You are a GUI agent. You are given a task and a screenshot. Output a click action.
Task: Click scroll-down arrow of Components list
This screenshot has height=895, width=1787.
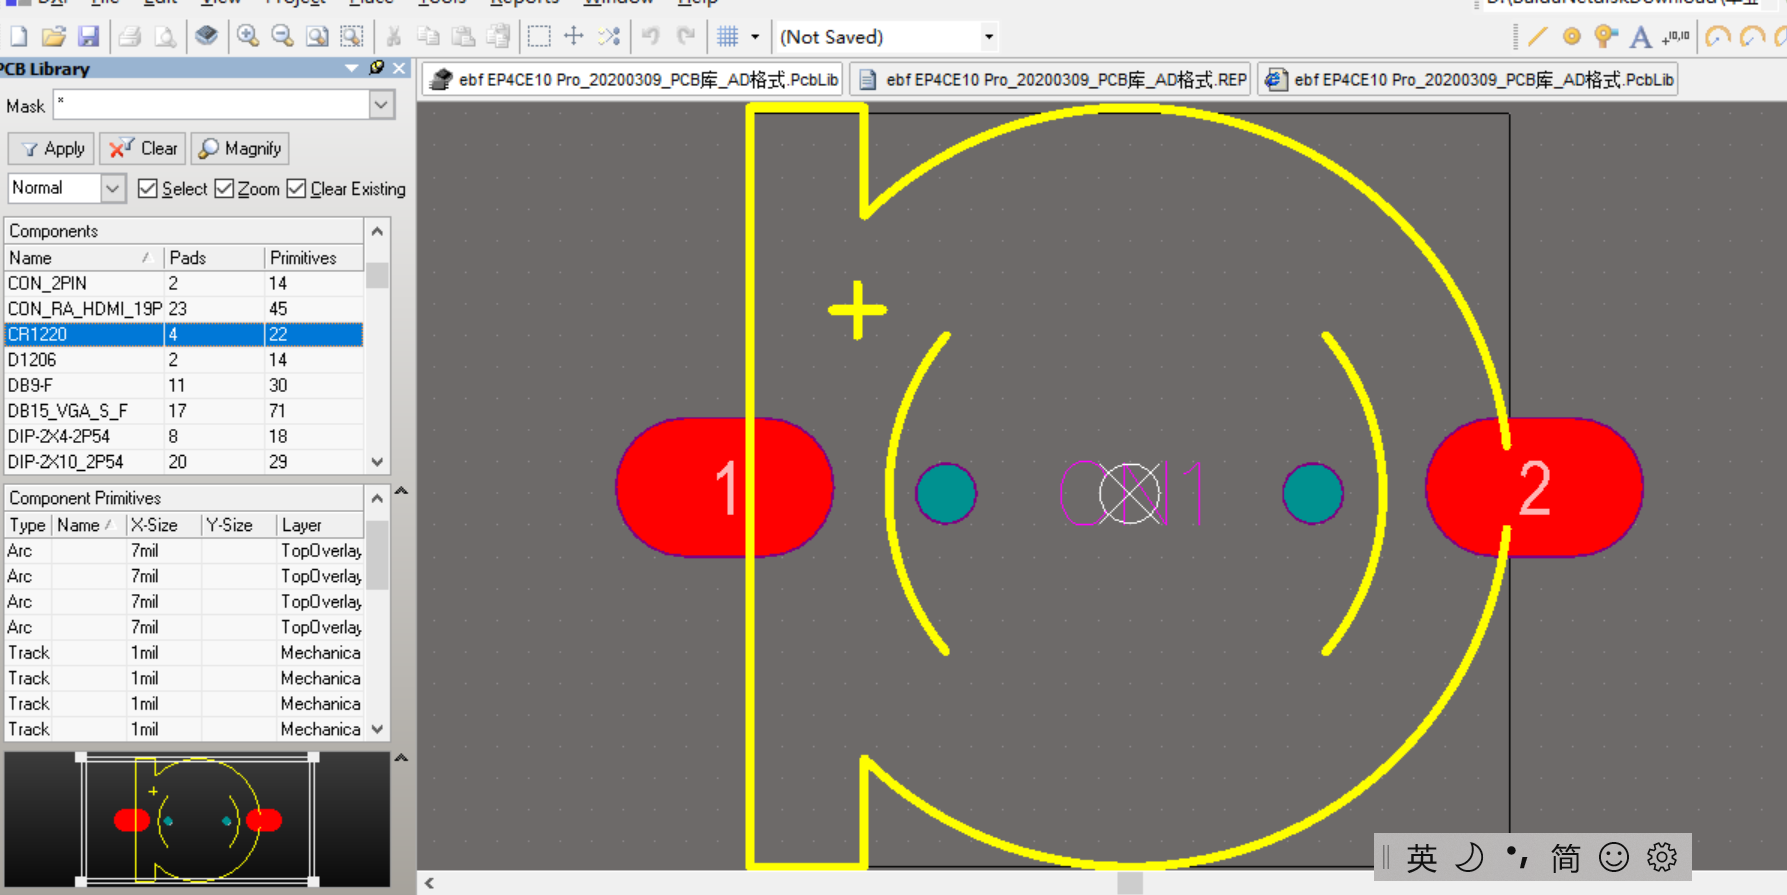(377, 462)
